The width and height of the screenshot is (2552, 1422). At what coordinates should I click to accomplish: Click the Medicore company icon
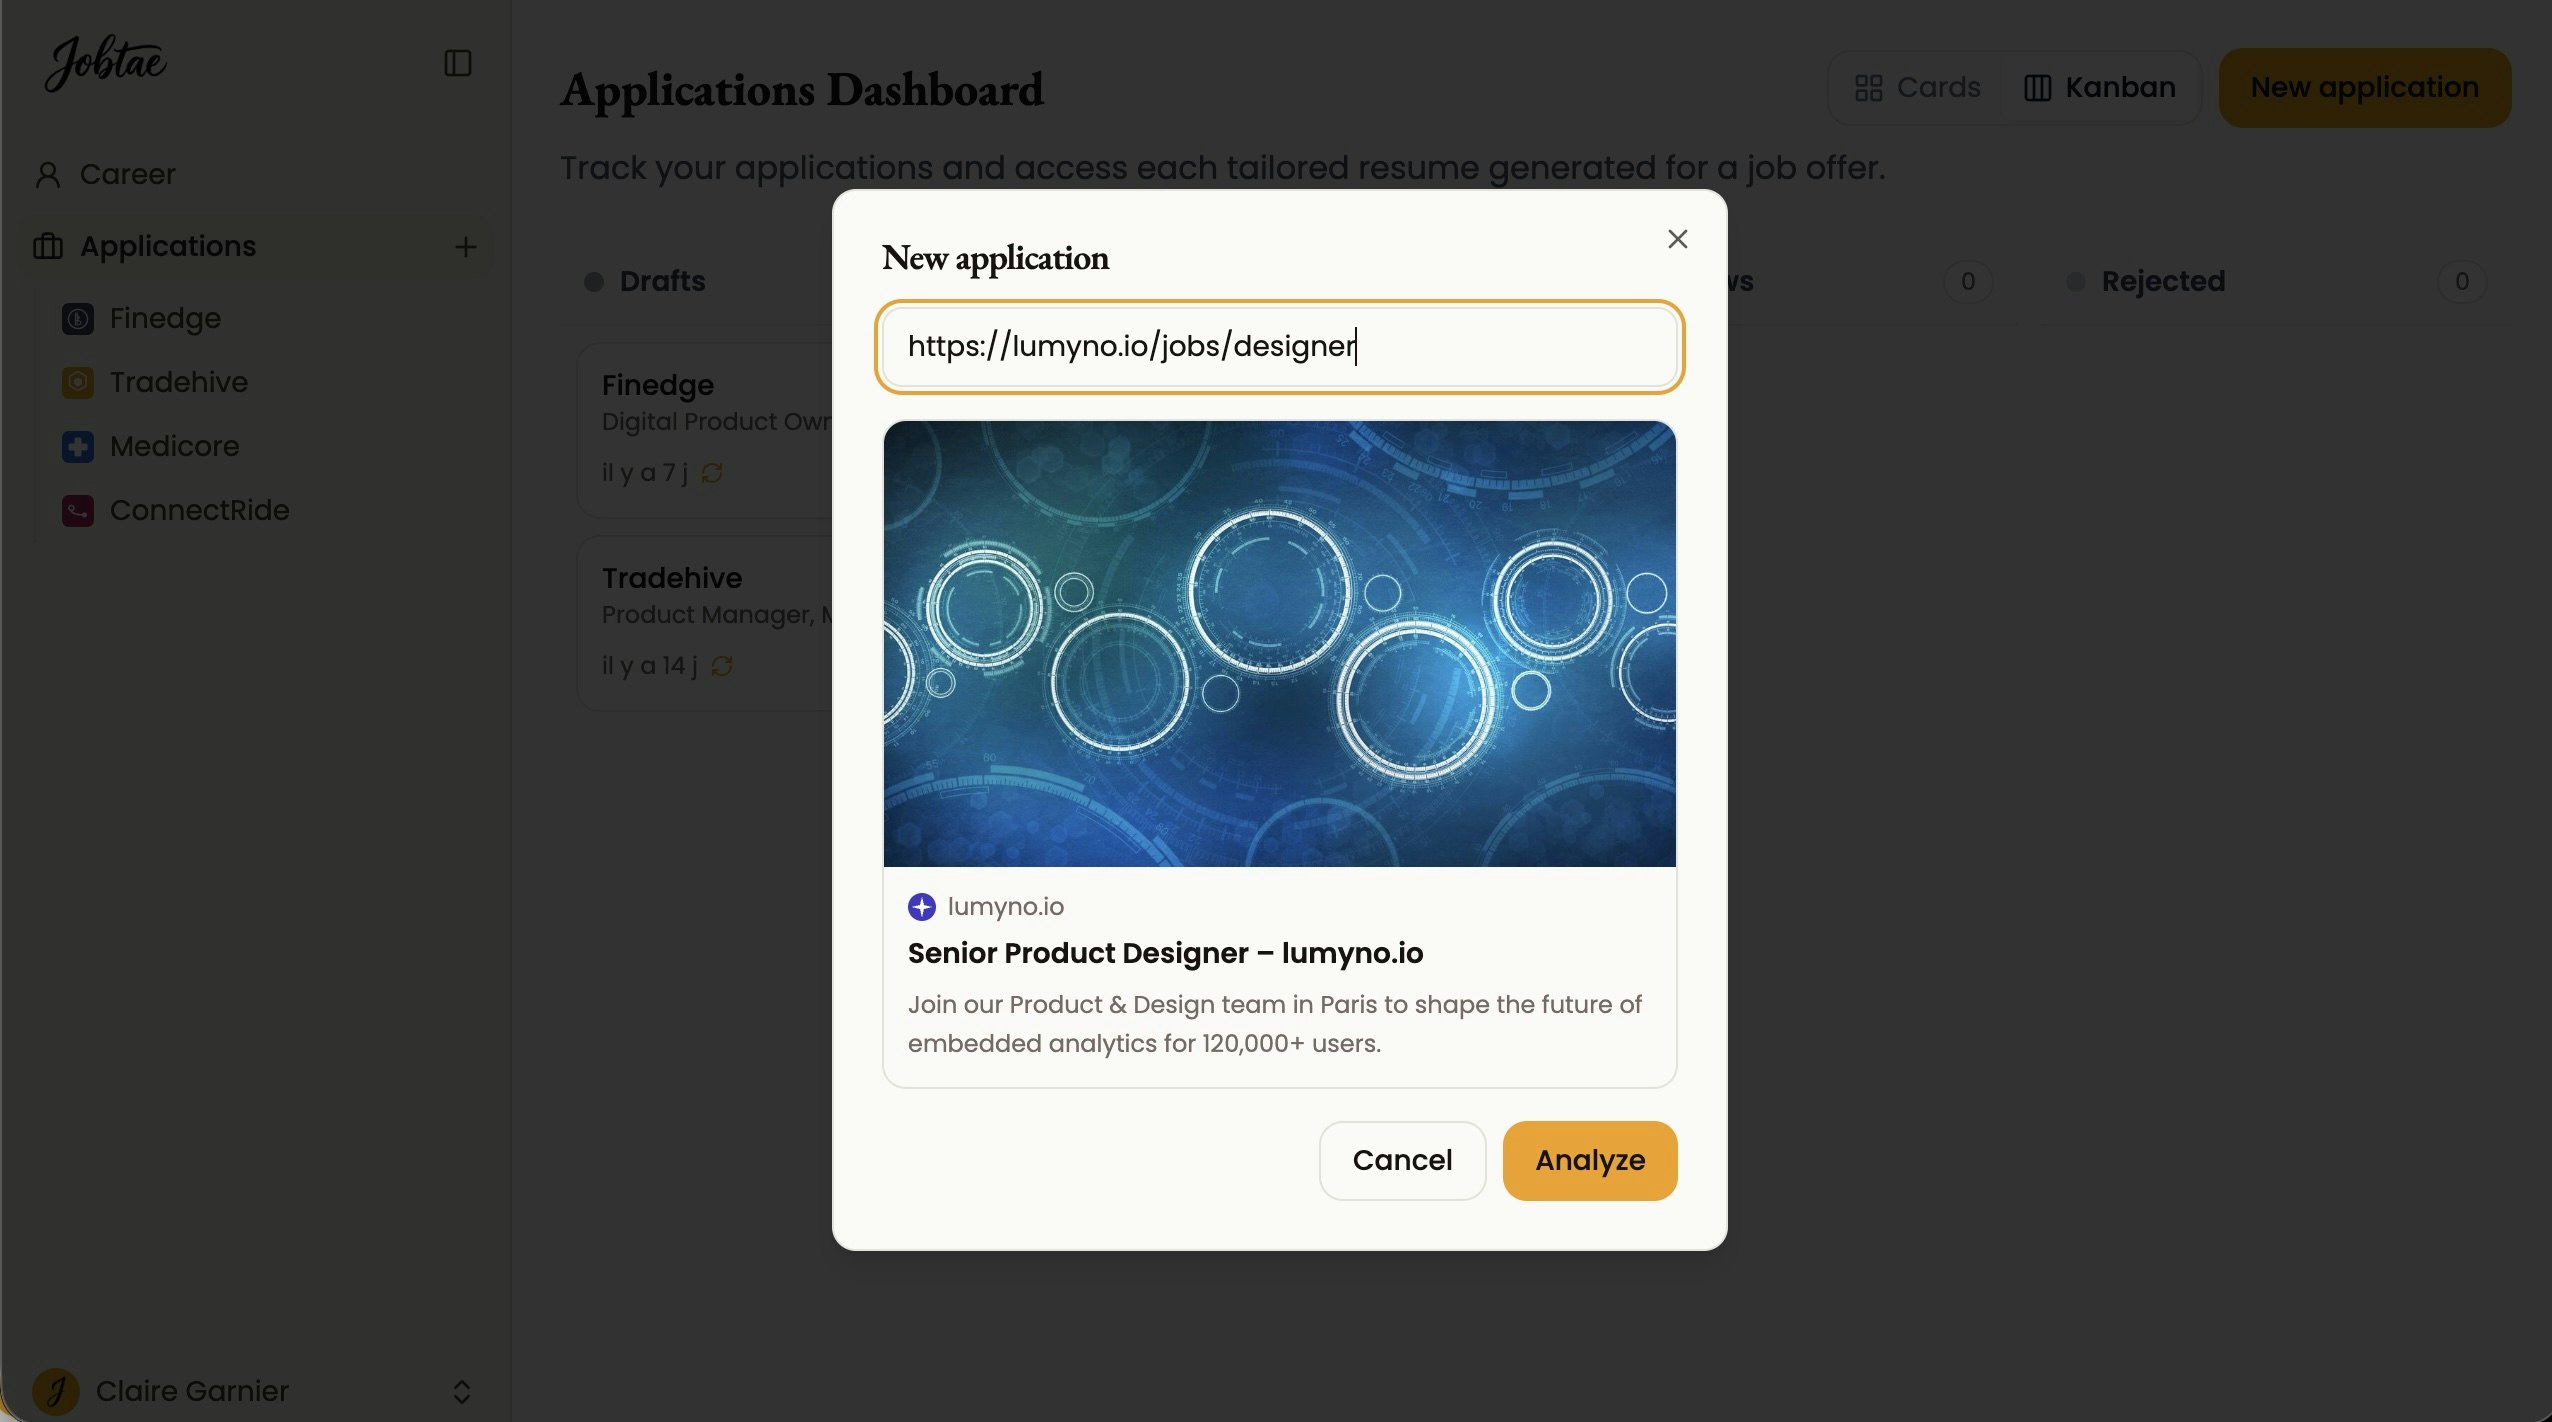(x=78, y=447)
